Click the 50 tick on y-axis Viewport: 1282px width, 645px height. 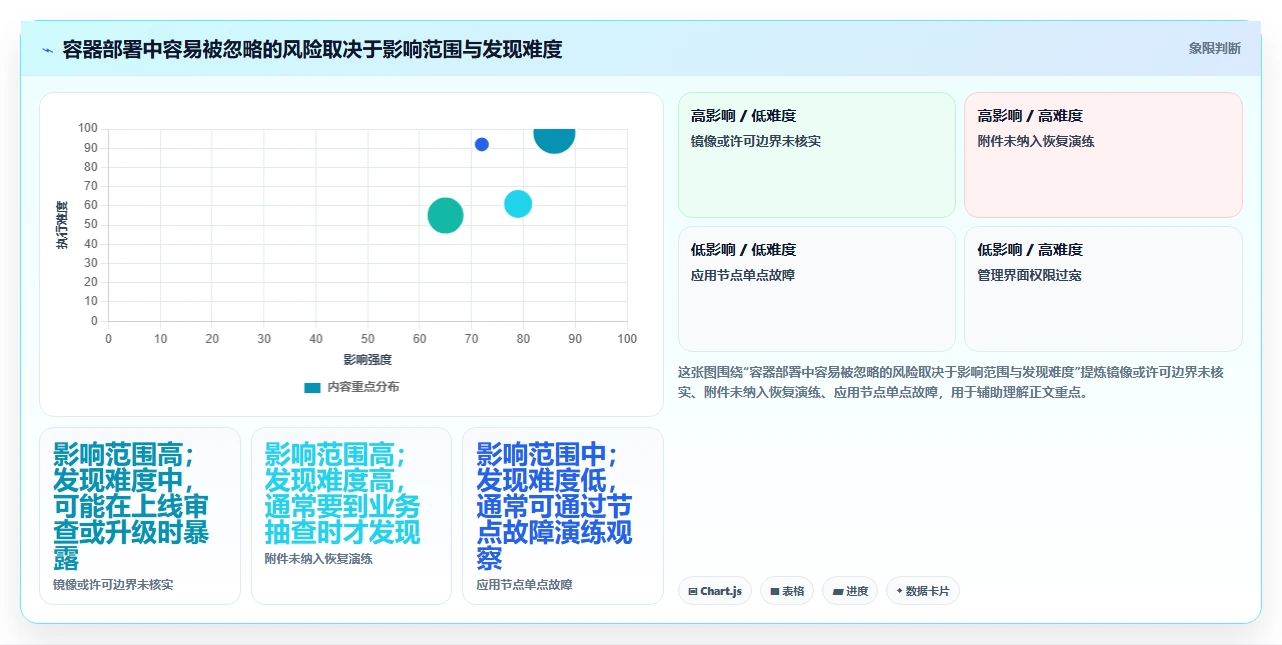click(x=91, y=225)
